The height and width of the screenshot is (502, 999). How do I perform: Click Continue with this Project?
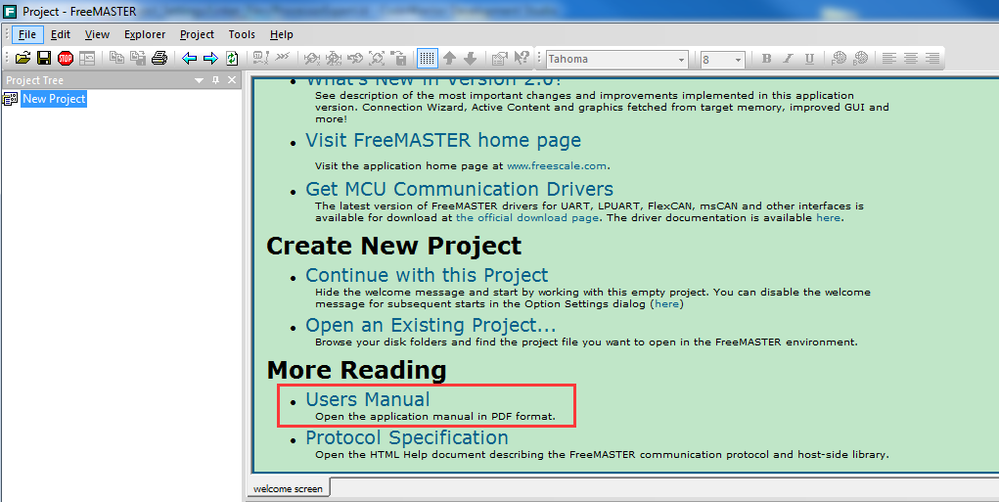pos(427,275)
